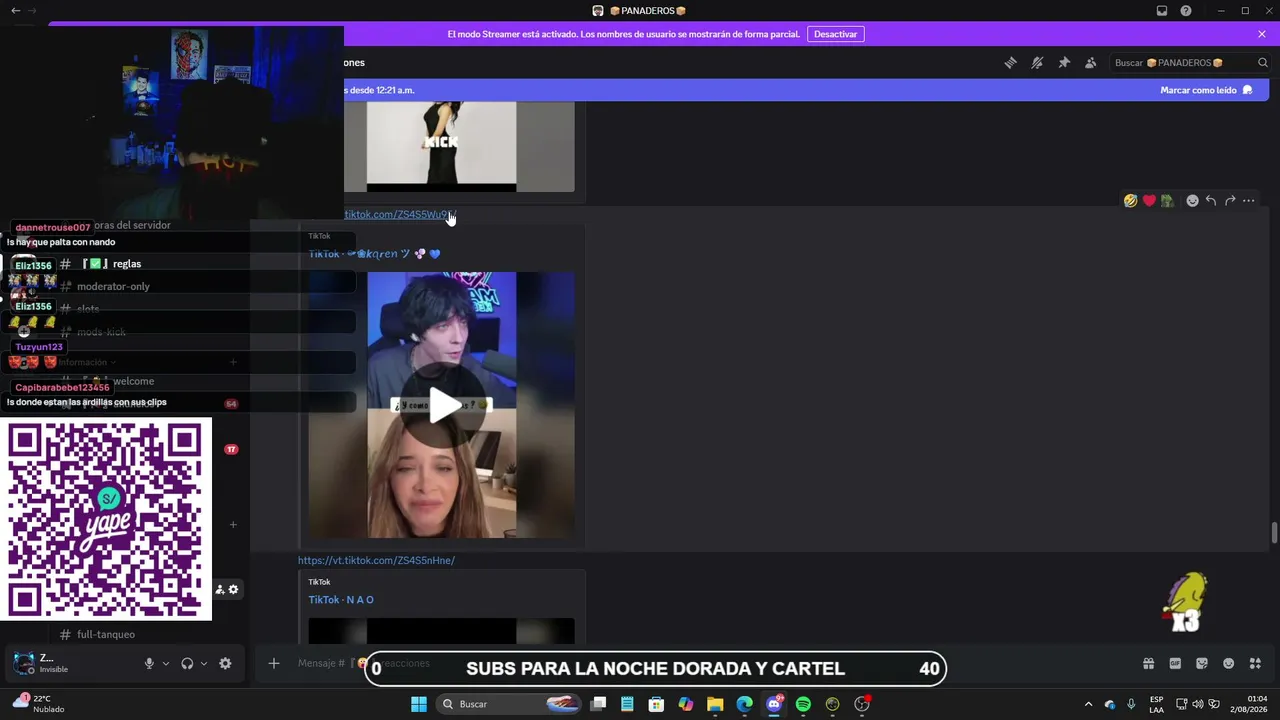The image size is (1280, 720).
Task: Select the full-tanqueo channel
Action: click(x=106, y=635)
